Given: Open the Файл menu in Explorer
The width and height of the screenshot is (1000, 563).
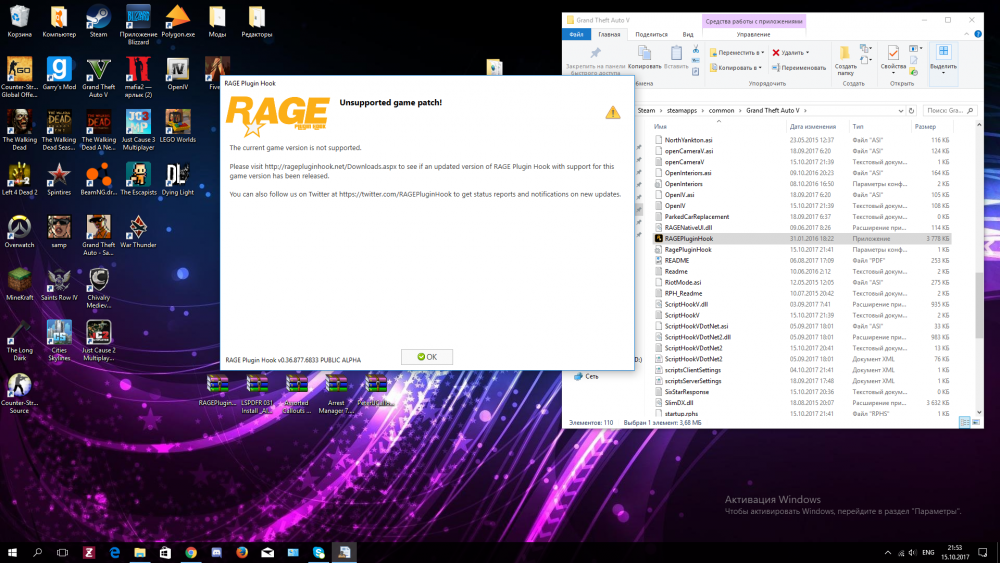Looking at the screenshot, I should coord(576,34).
